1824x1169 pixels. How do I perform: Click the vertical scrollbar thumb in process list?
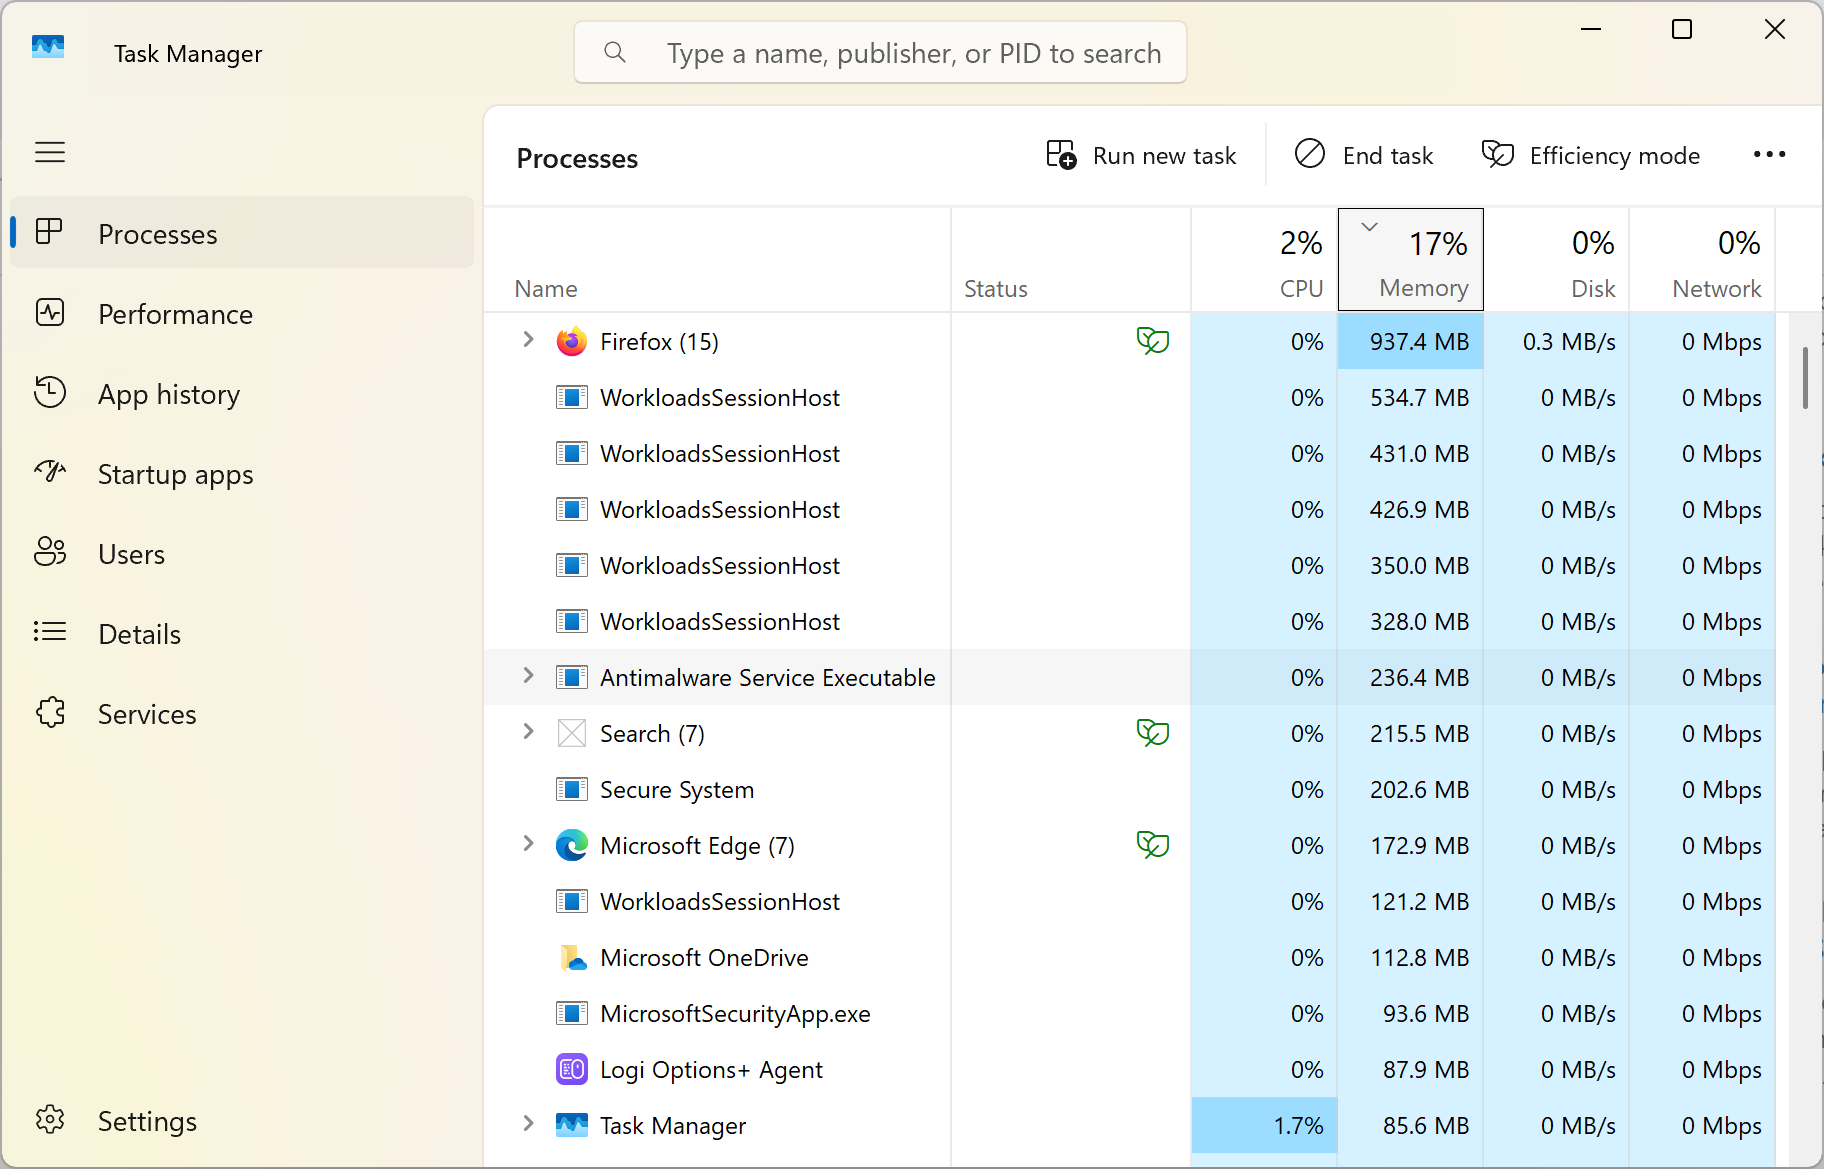(1806, 378)
